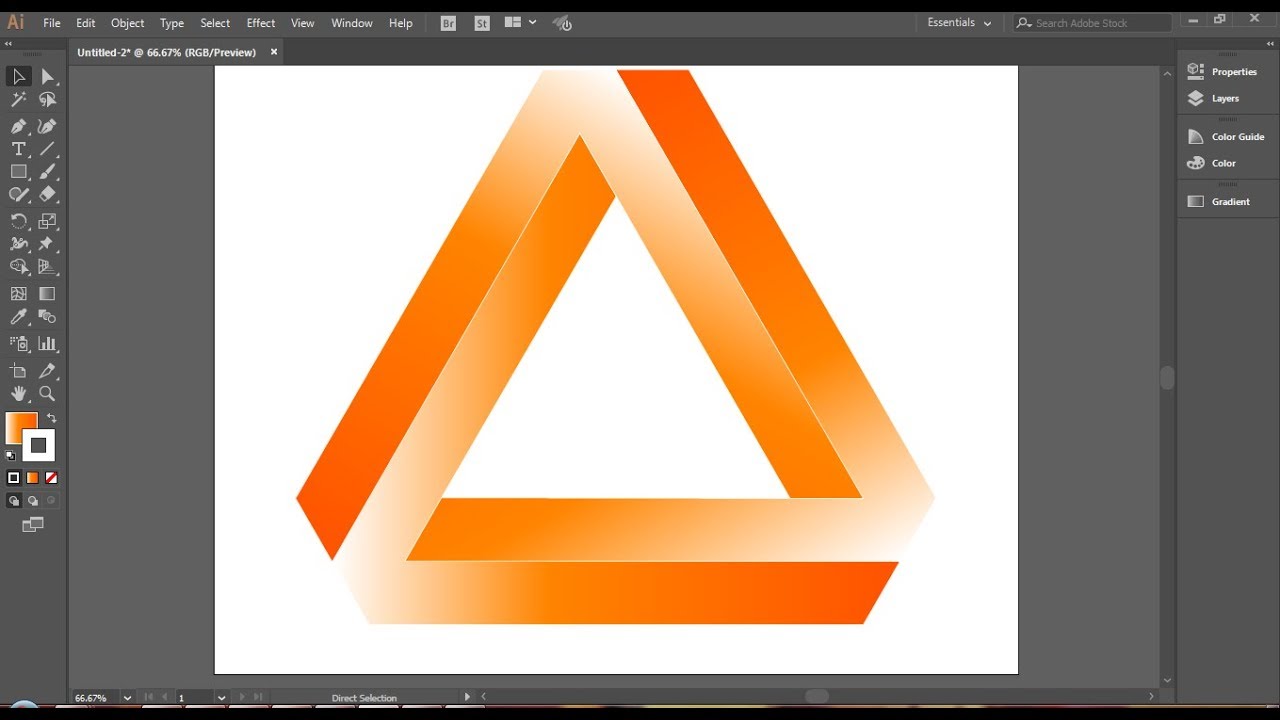Open the Properties panel

[1222, 72]
